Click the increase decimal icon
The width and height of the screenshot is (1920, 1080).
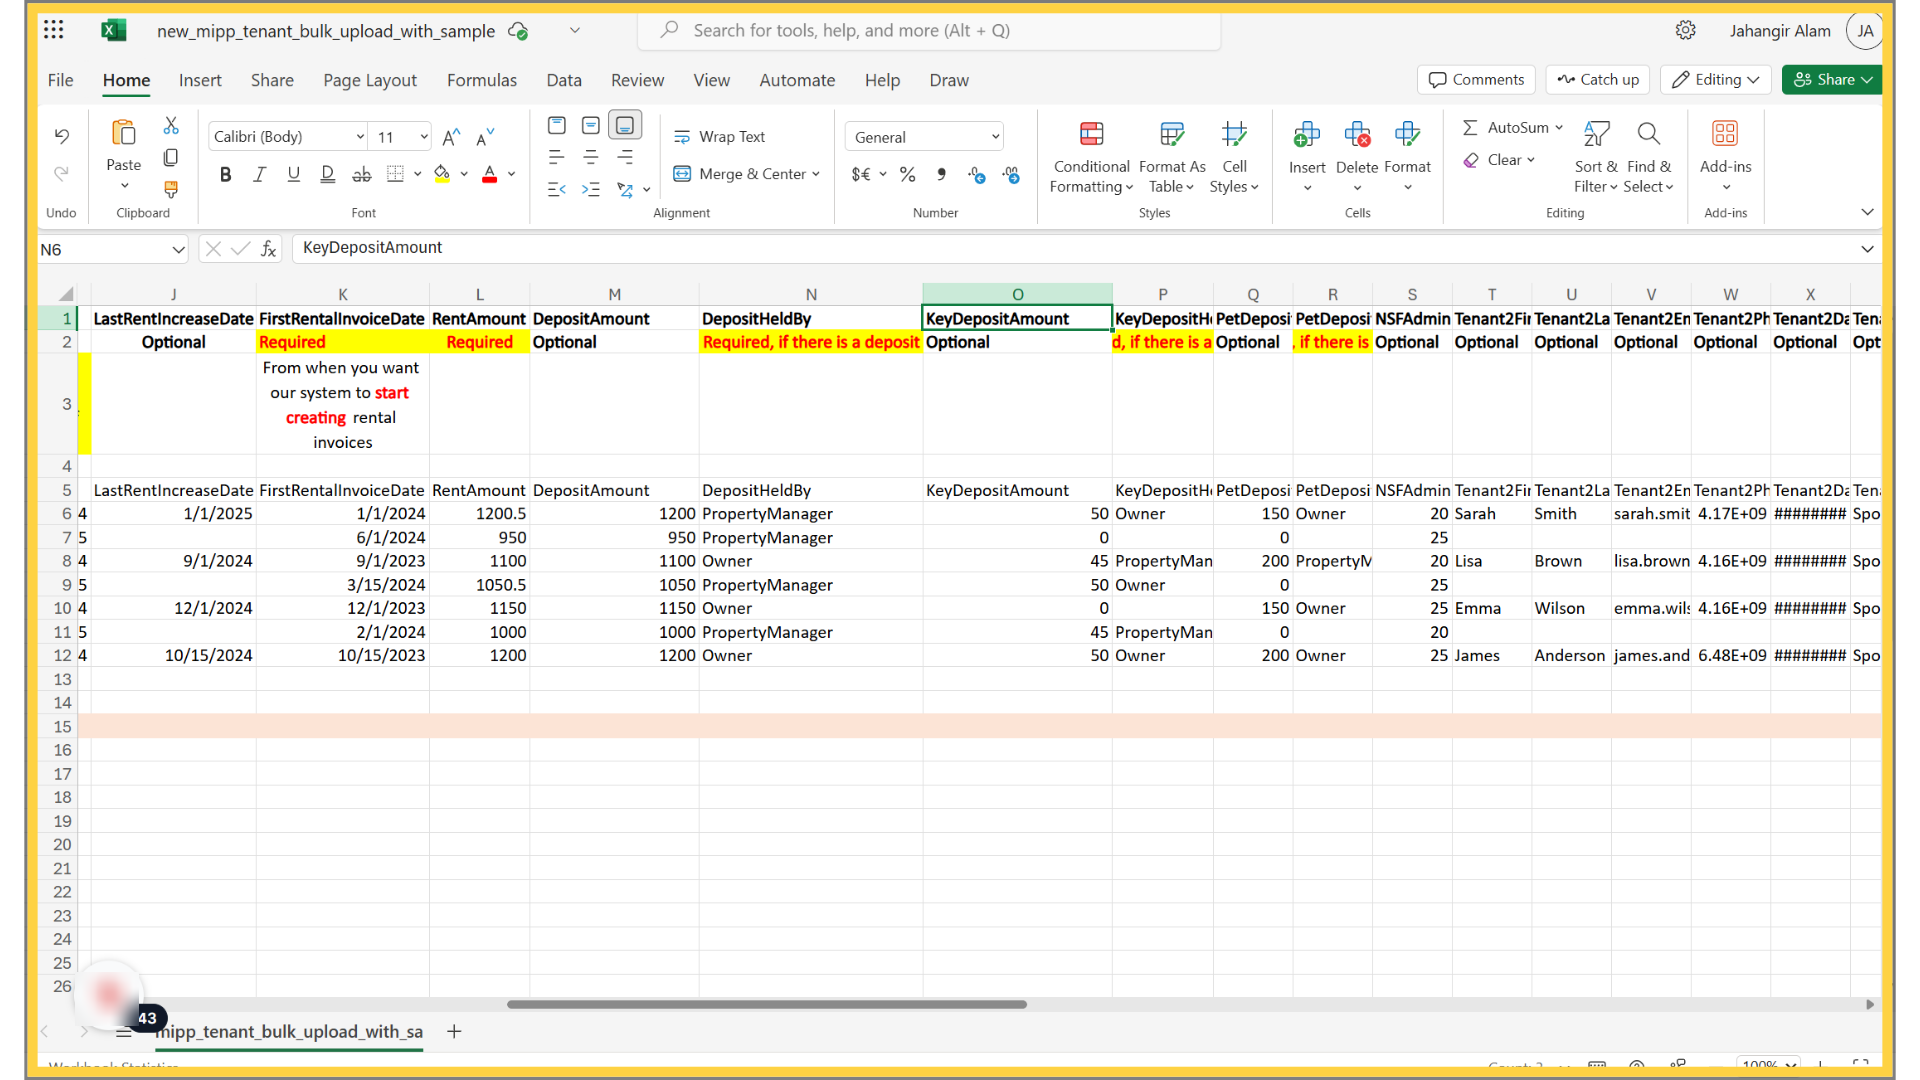point(977,174)
